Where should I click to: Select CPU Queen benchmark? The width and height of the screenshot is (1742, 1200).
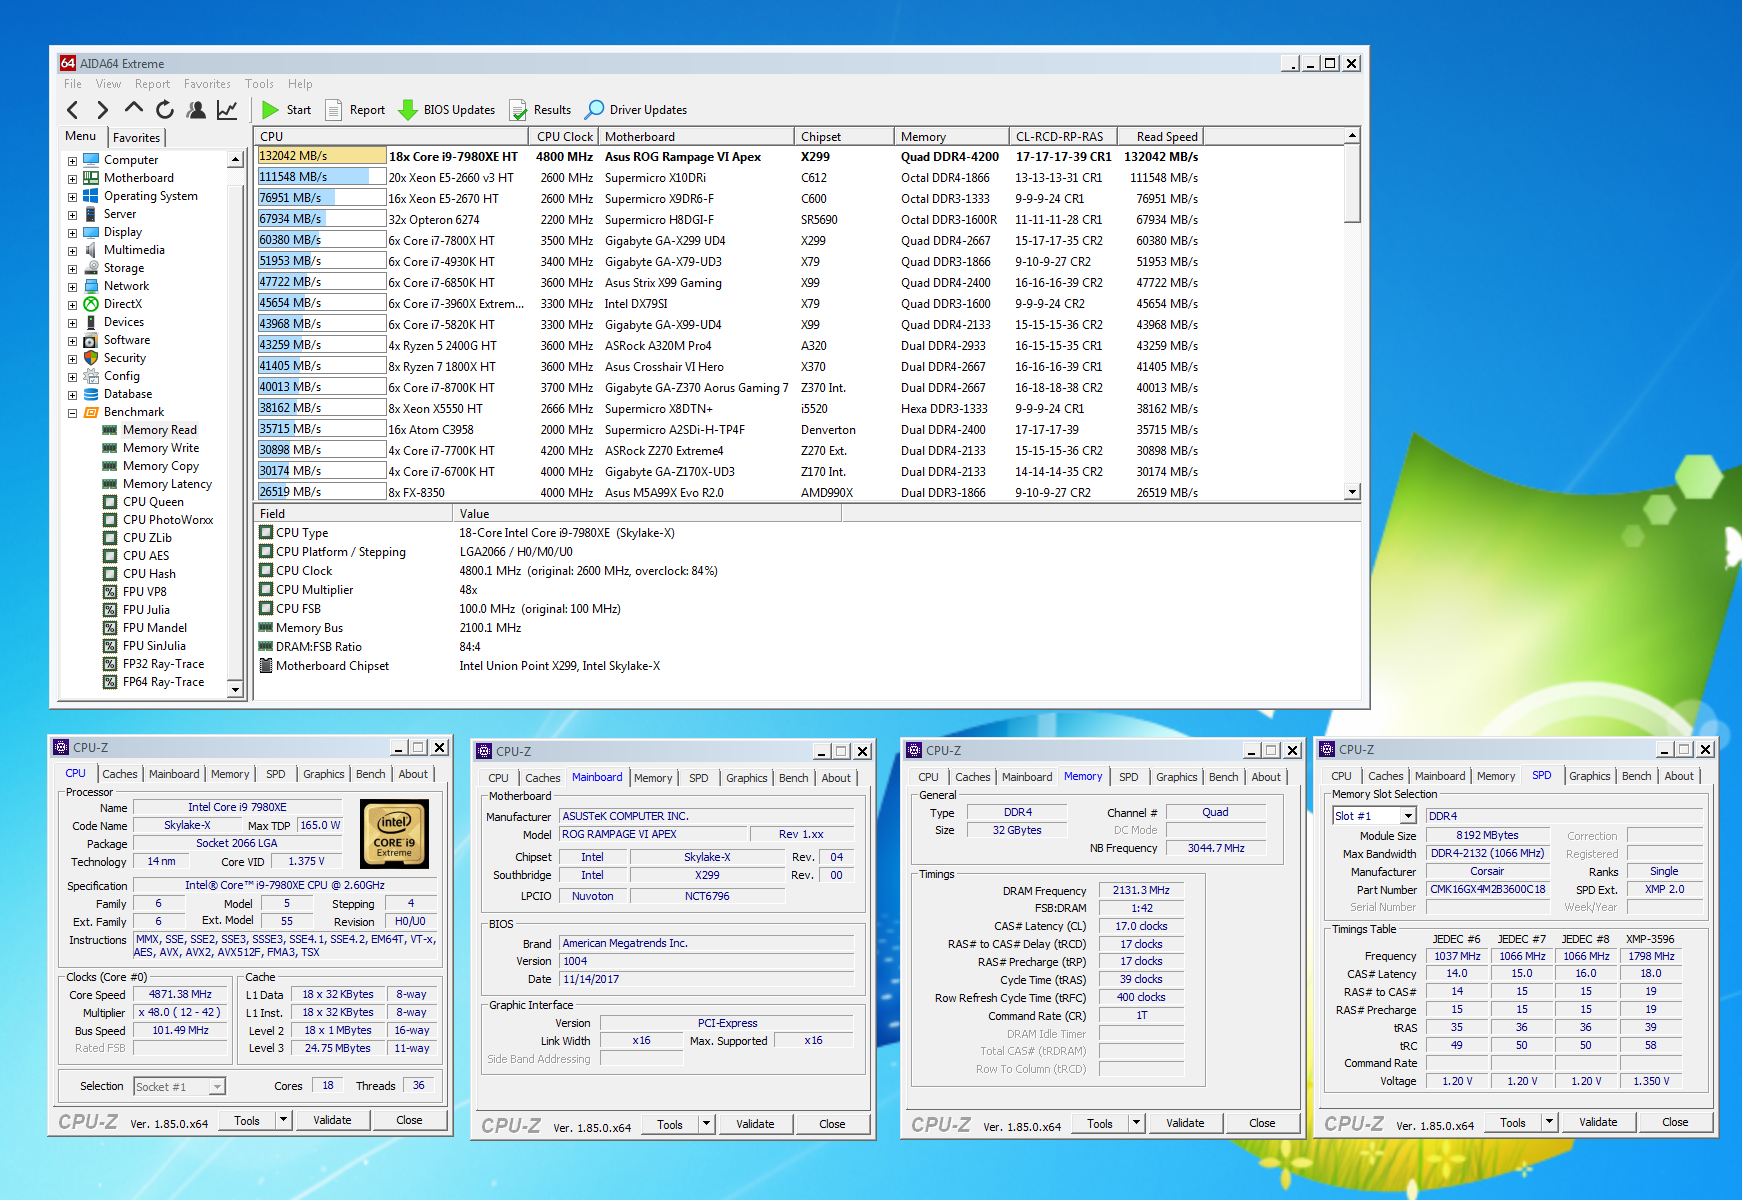[x=153, y=502]
